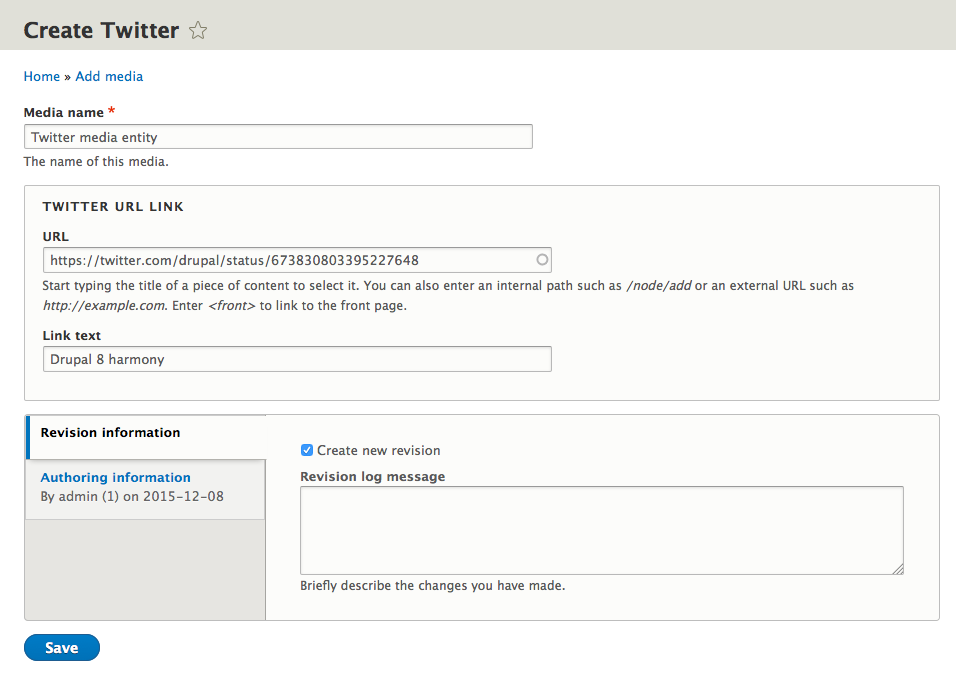The width and height of the screenshot is (956, 684).
Task: Click the Twitter URL input field
Action: (297, 260)
